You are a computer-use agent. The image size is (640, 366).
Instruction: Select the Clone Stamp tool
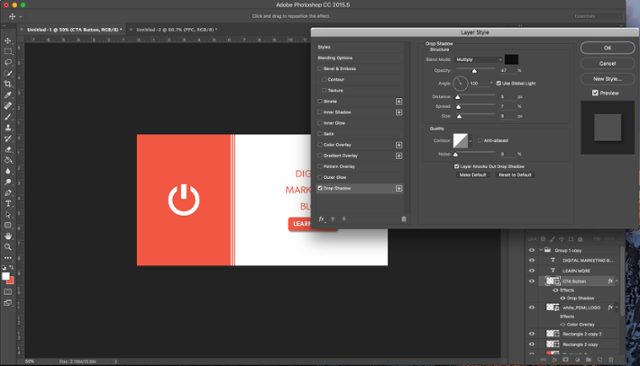(x=8, y=128)
